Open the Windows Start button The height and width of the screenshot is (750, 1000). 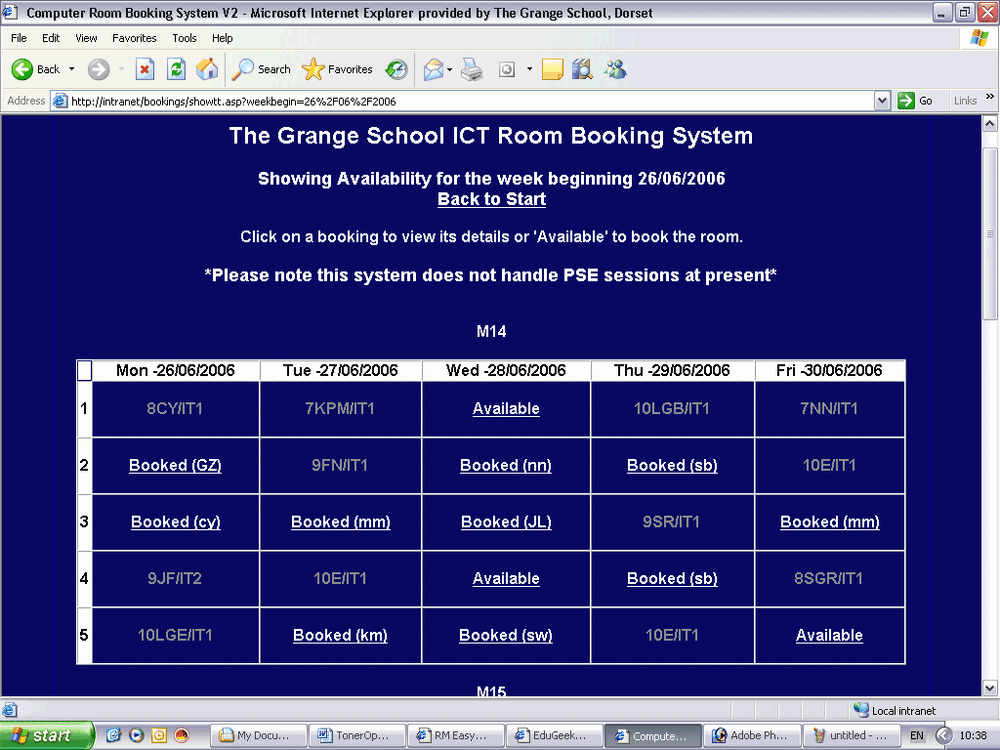46,735
